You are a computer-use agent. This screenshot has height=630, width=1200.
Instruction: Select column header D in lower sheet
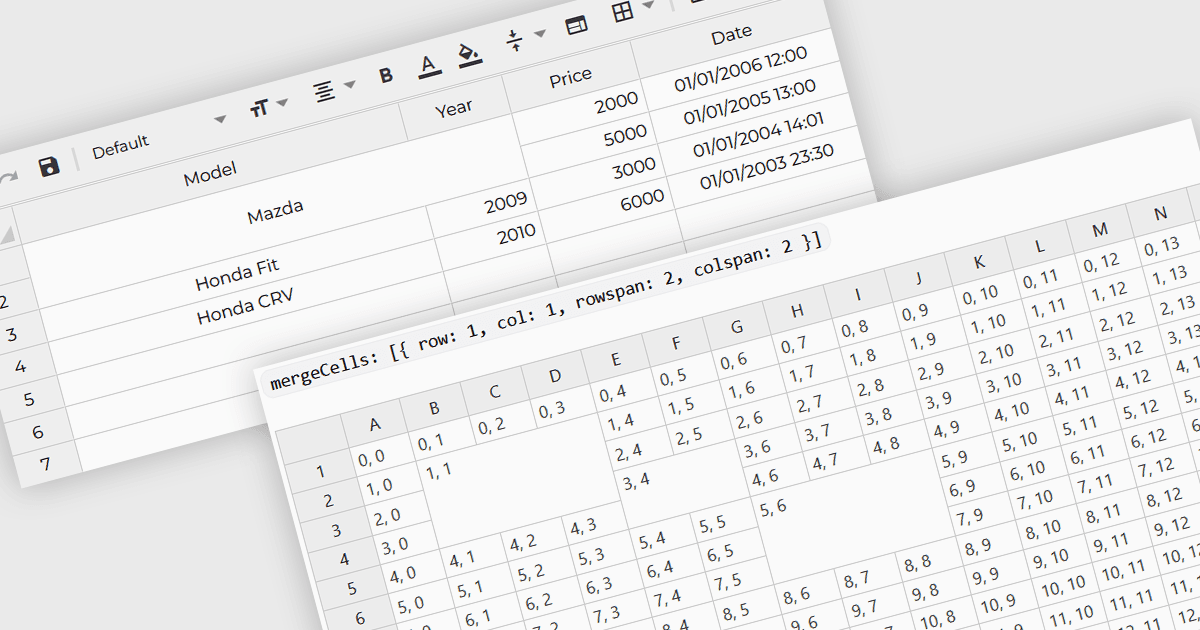click(555, 375)
